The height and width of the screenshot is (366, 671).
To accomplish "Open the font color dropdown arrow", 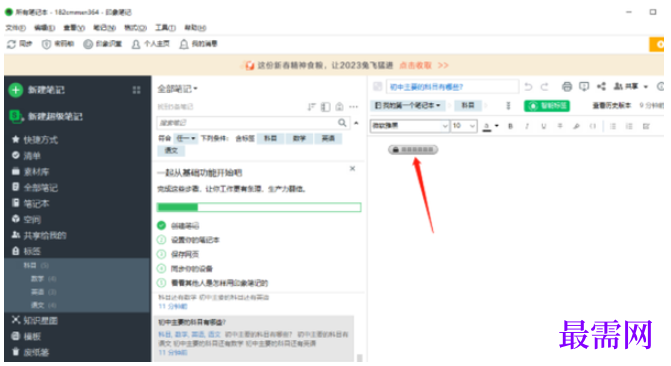I will 496,126.
